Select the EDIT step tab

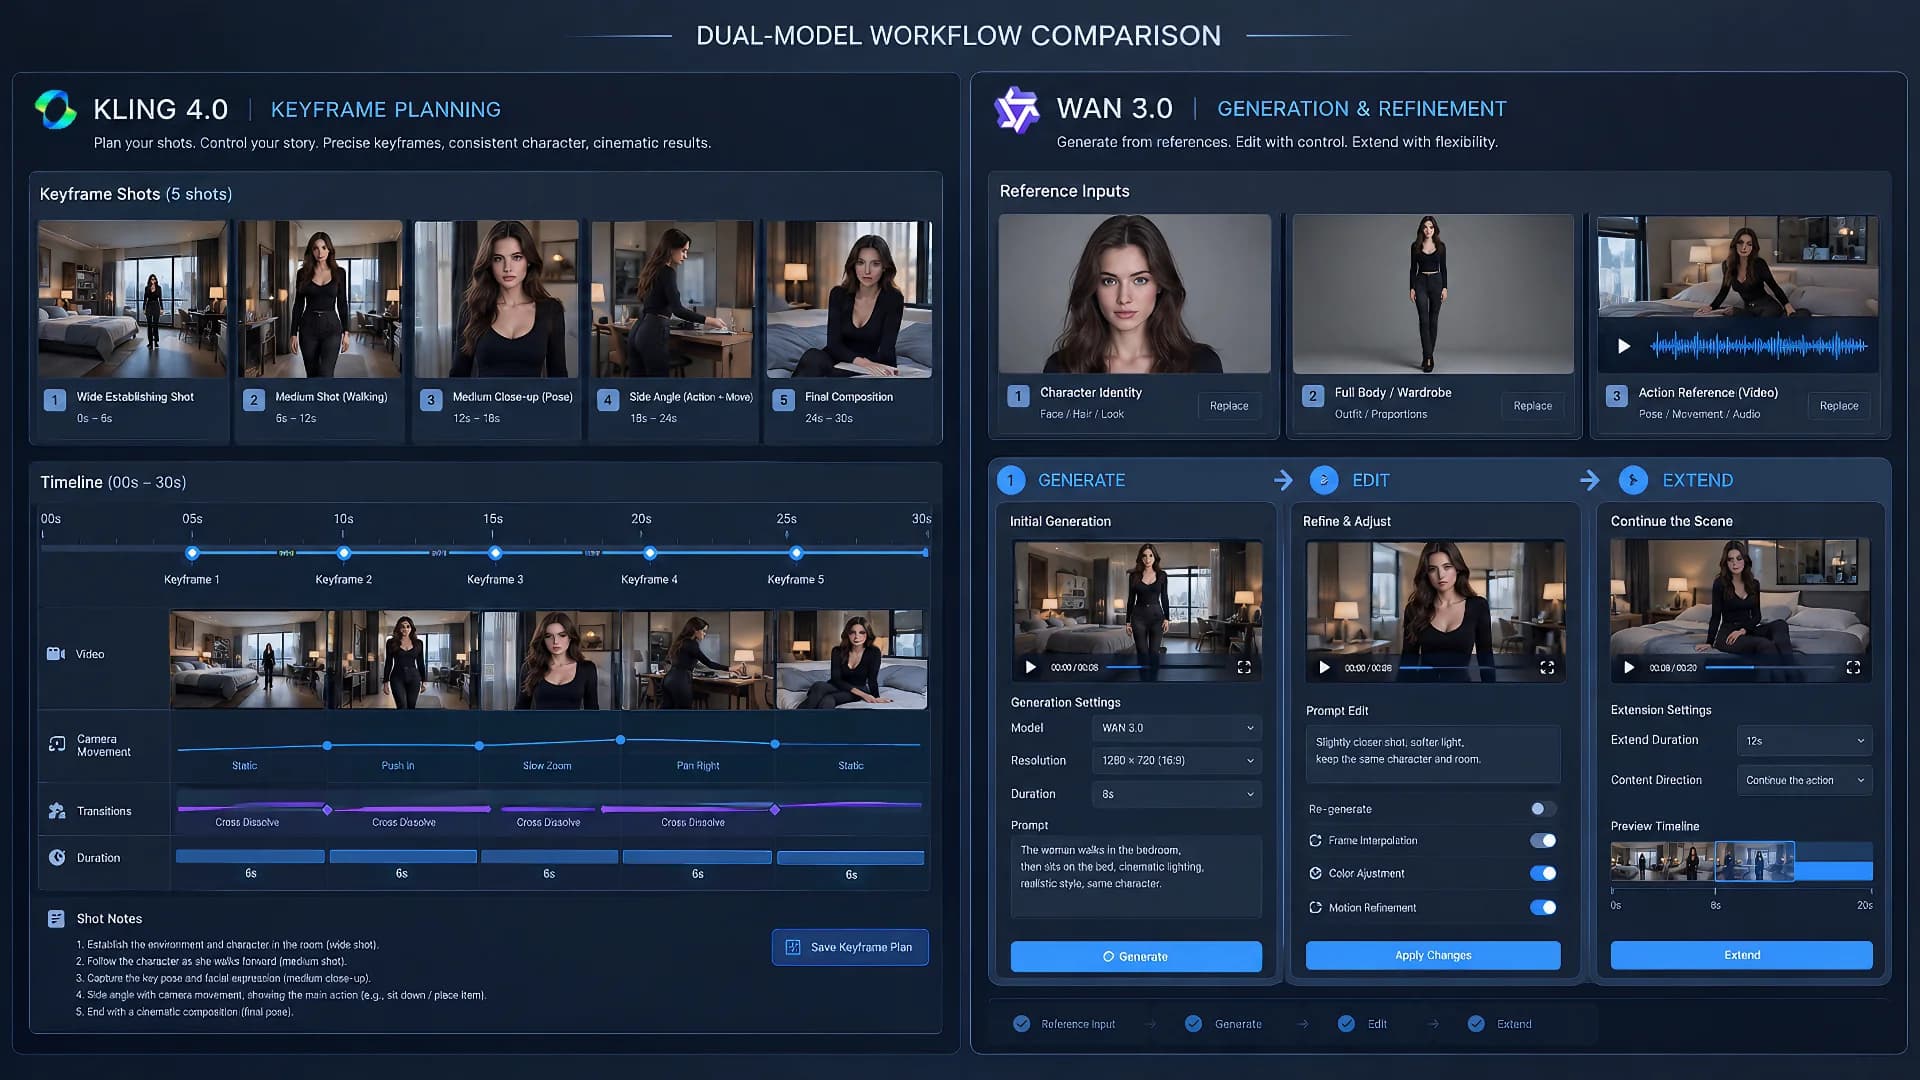[x=1370, y=480]
